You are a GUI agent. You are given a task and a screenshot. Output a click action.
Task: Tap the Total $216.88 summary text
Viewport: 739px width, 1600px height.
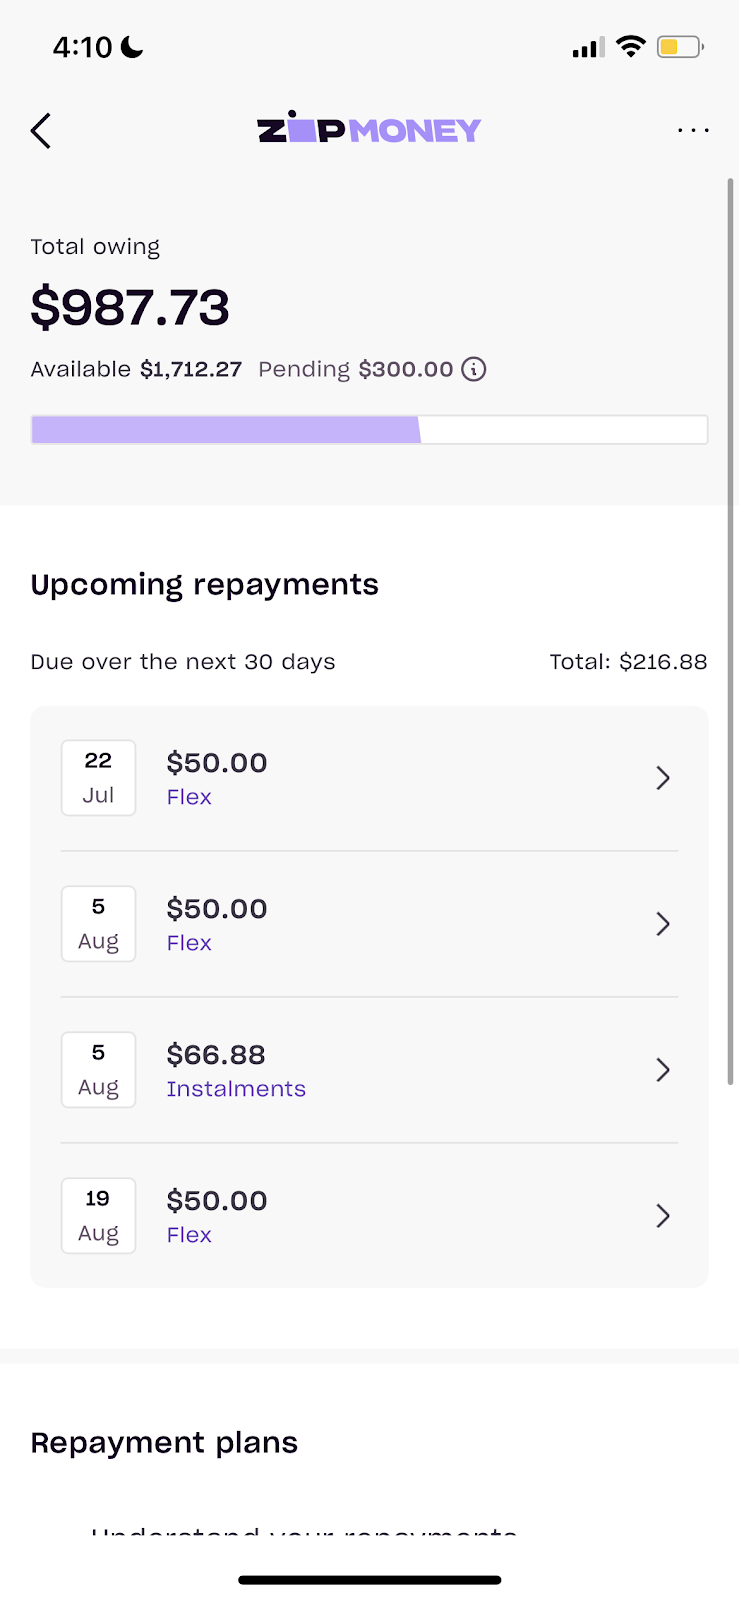click(628, 662)
